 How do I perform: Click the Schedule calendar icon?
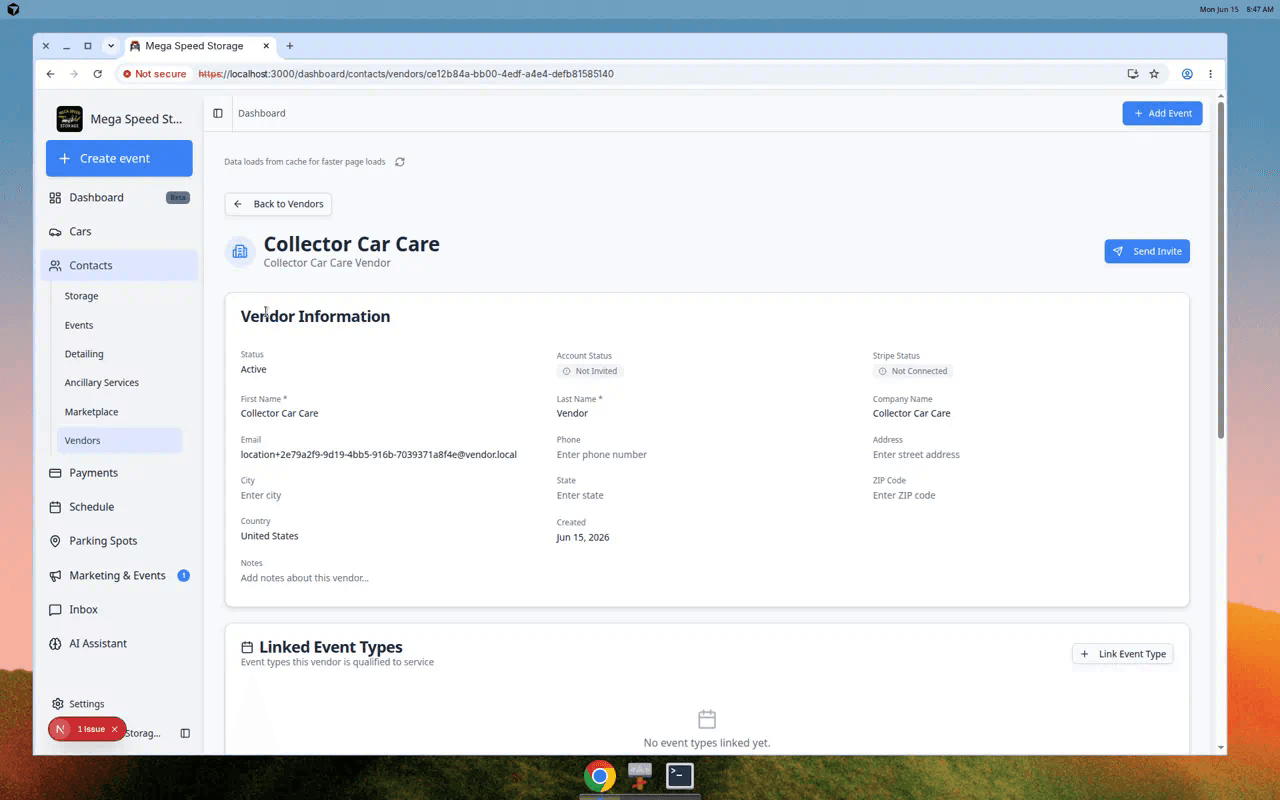(x=55, y=507)
